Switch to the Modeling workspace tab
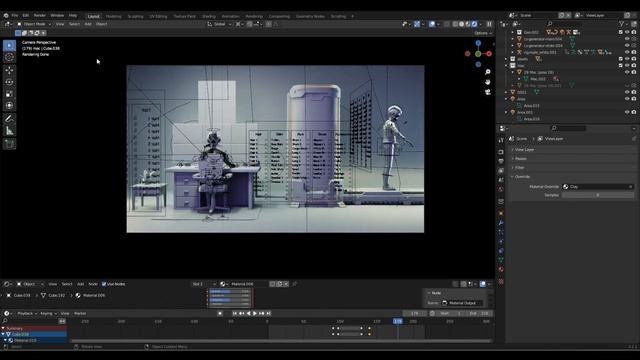Screen dimensions: 640x360 pos(113,16)
